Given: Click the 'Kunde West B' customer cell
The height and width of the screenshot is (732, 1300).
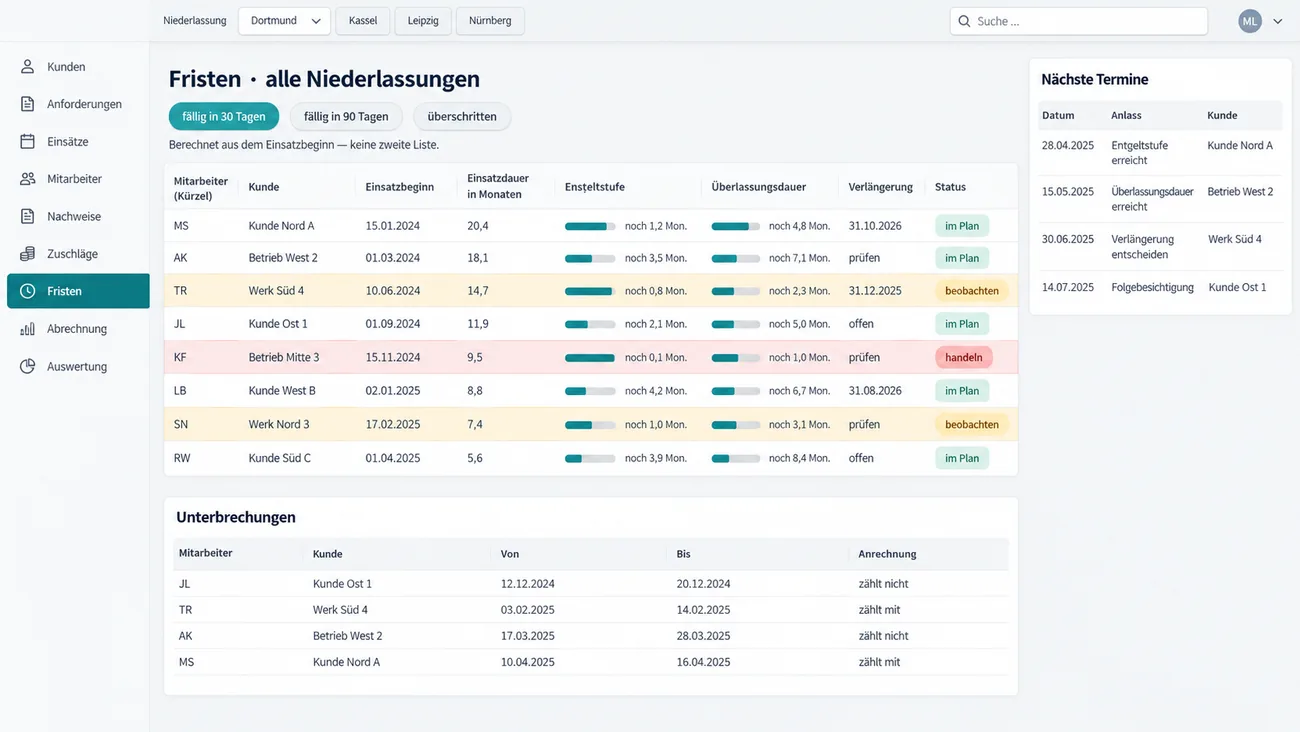Looking at the screenshot, I should (282, 391).
